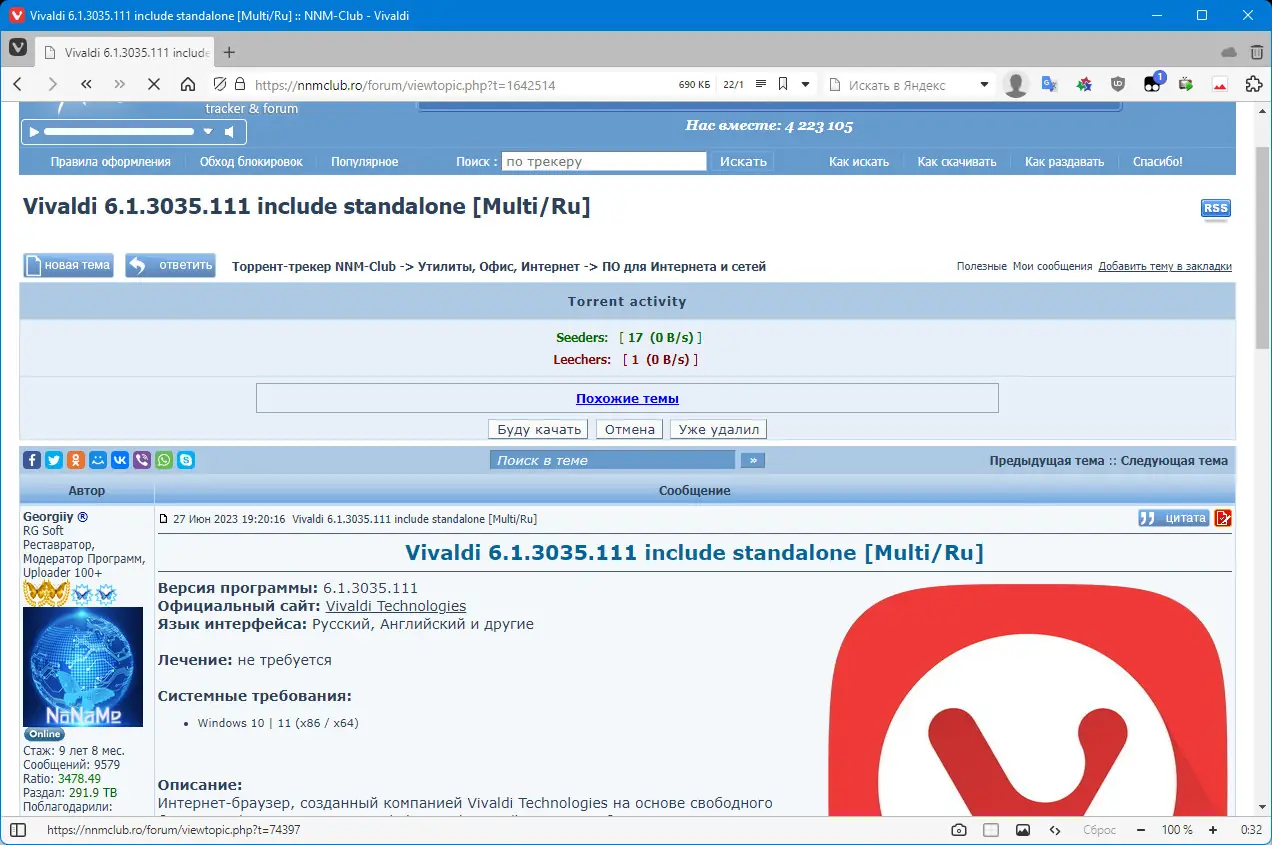Click the topic search go button

click(x=752, y=460)
